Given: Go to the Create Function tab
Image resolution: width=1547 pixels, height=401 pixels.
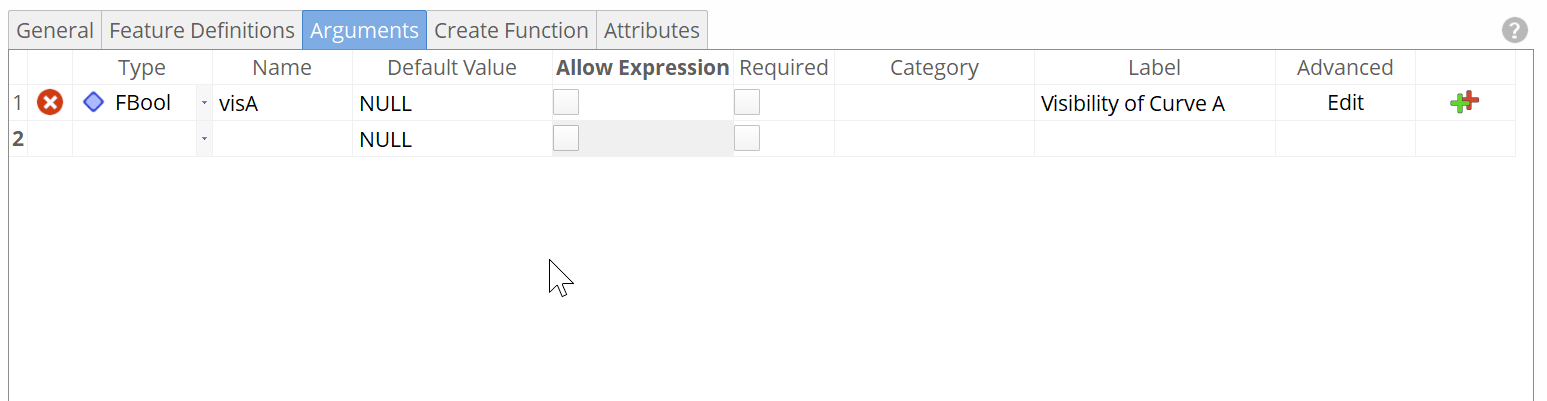Looking at the screenshot, I should 511,30.
